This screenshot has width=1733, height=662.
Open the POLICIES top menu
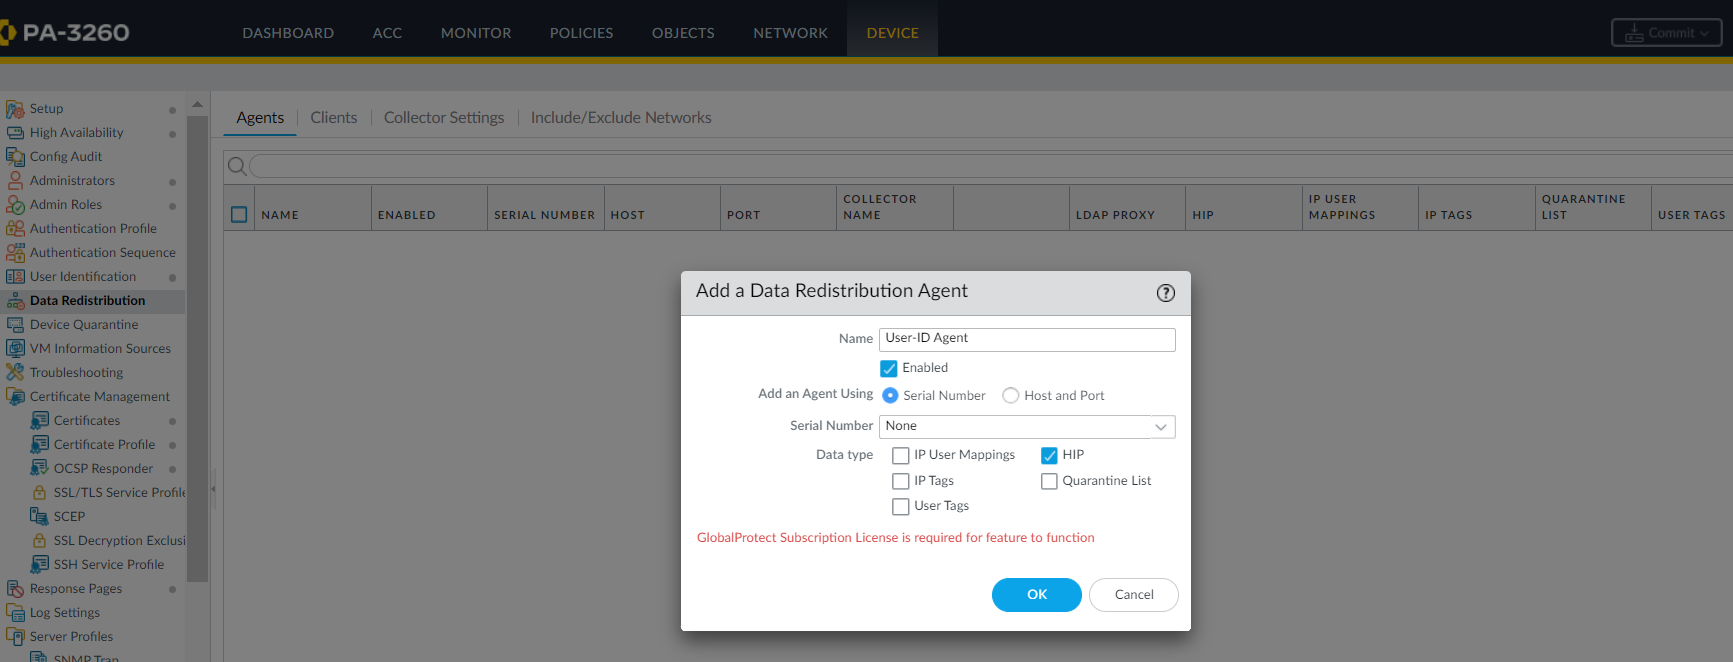coord(581,33)
